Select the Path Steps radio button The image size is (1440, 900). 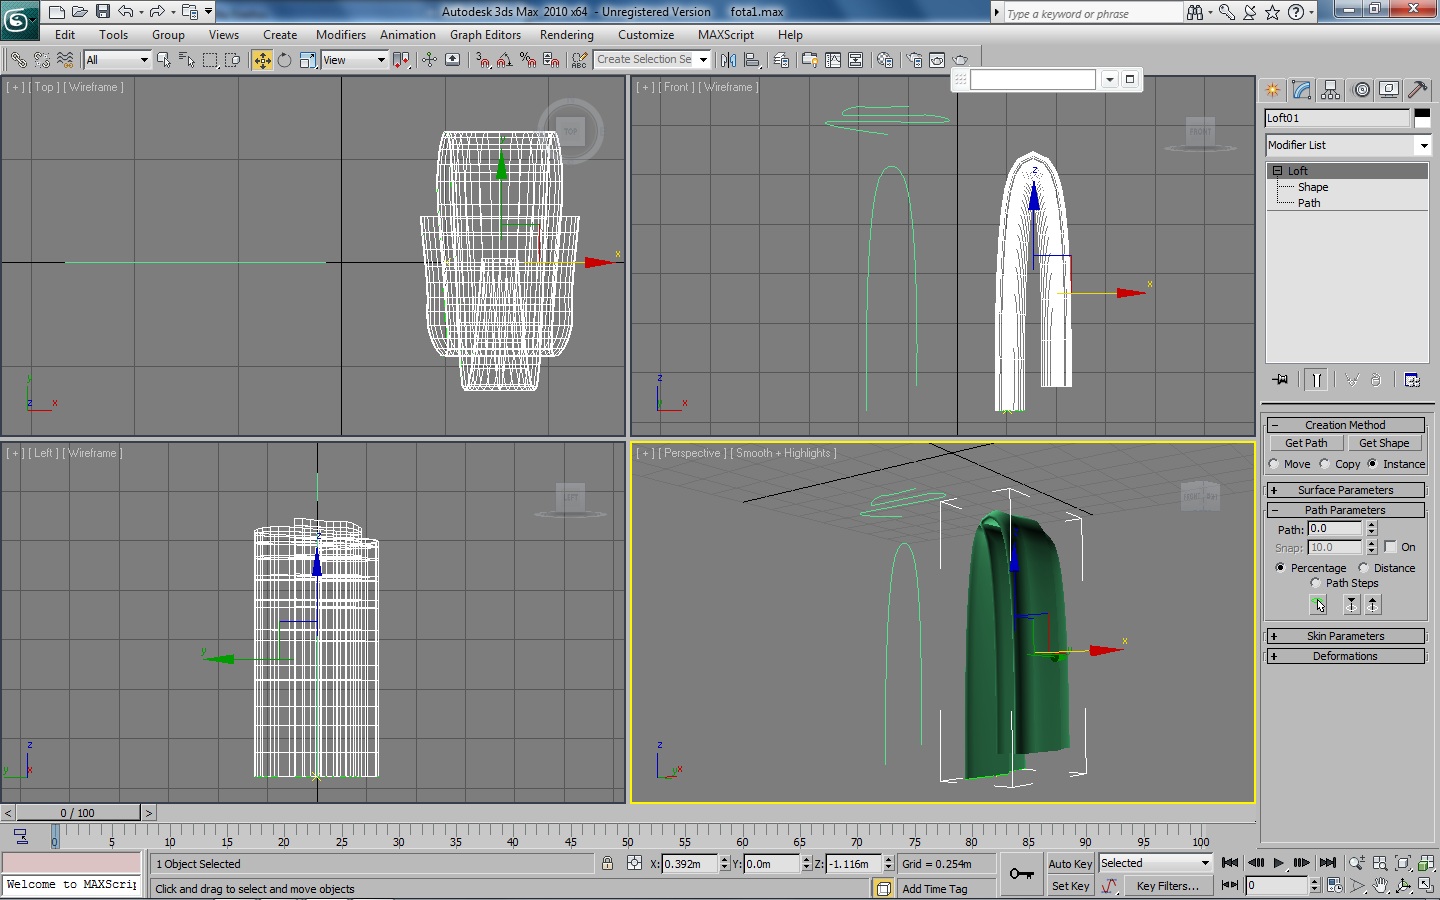point(1315,583)
